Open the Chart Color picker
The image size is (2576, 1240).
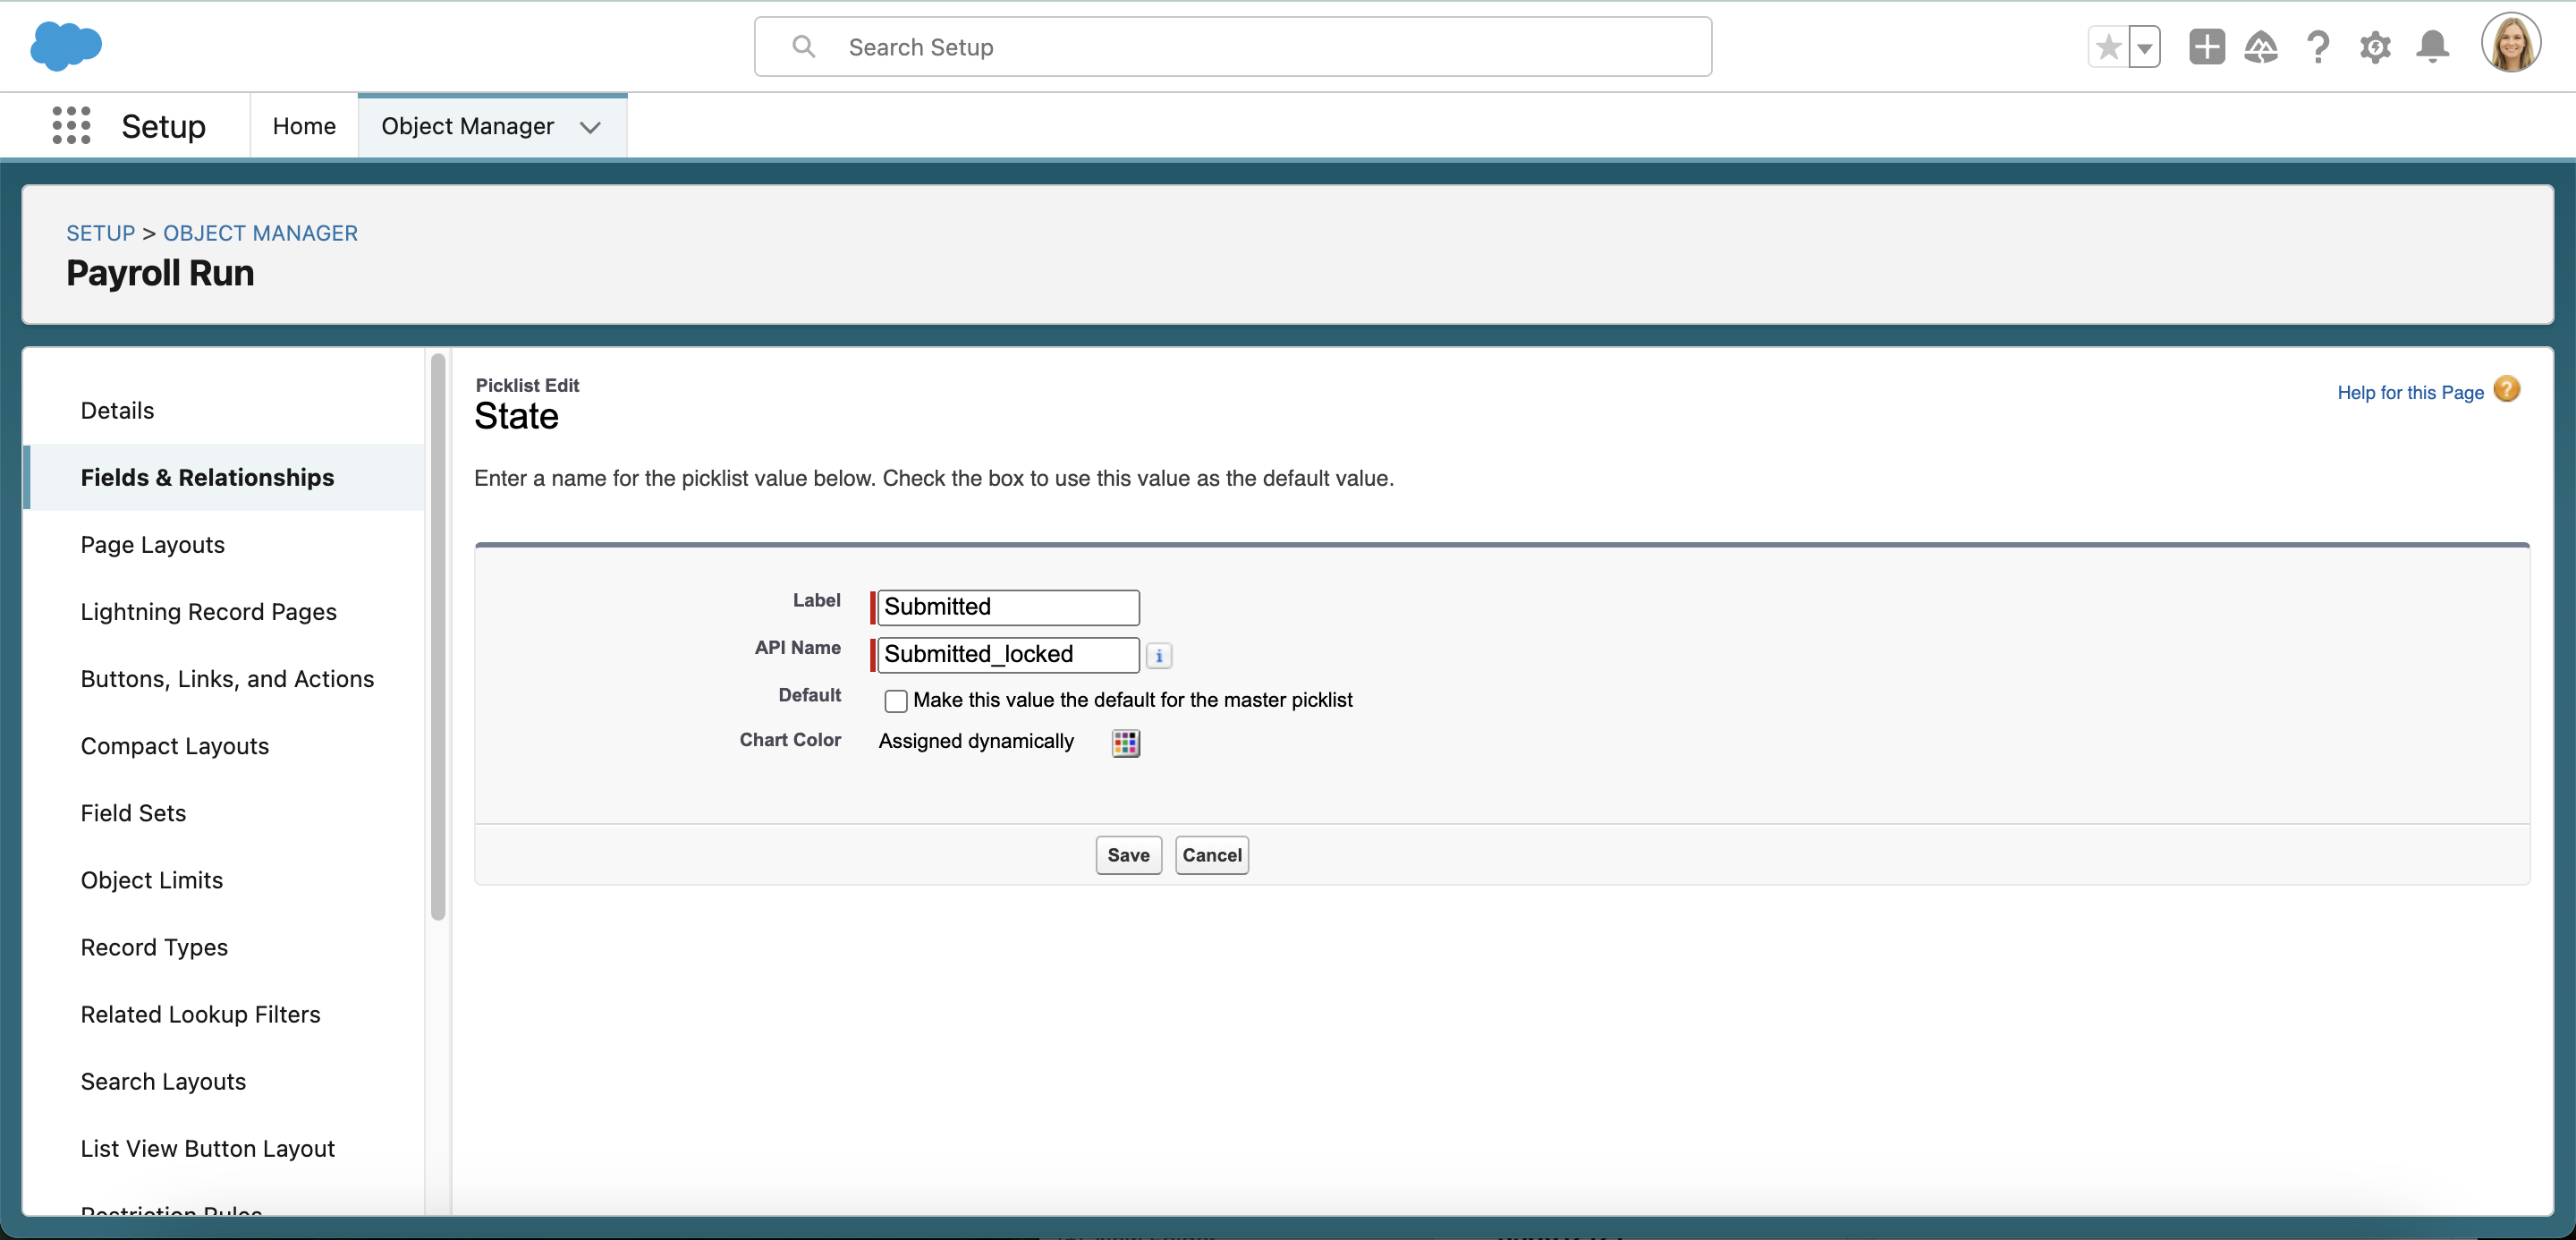coord(1125,742)
